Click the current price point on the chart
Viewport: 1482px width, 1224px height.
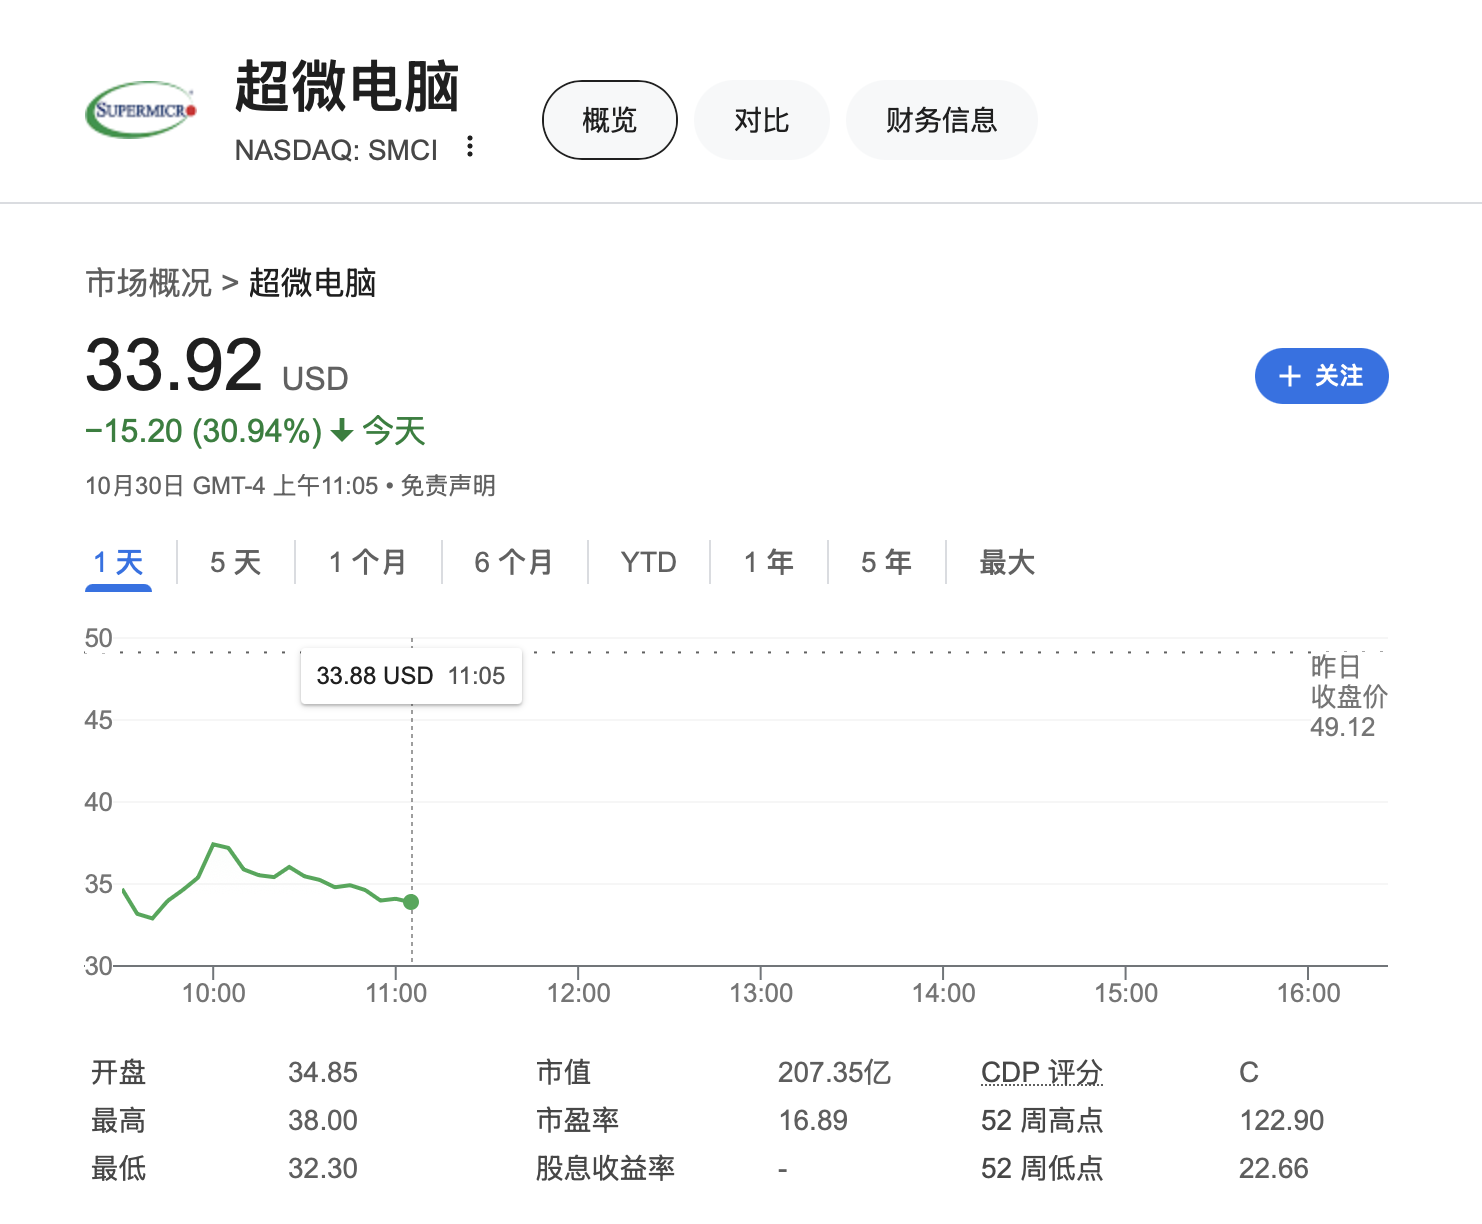pos(411,902)
